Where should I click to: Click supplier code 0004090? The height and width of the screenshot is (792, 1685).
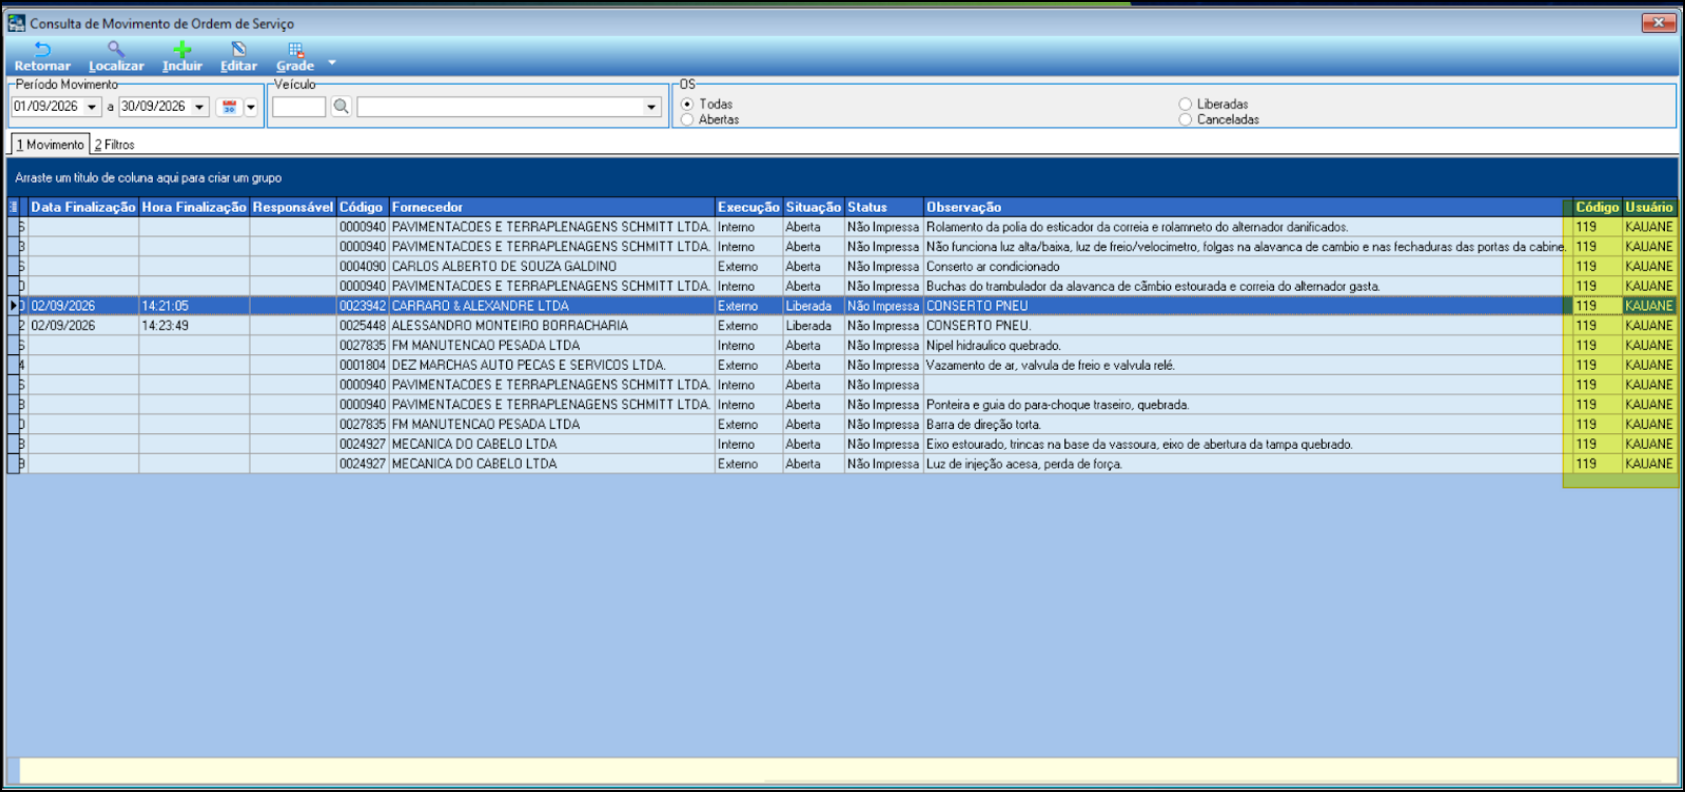[362, 267]
